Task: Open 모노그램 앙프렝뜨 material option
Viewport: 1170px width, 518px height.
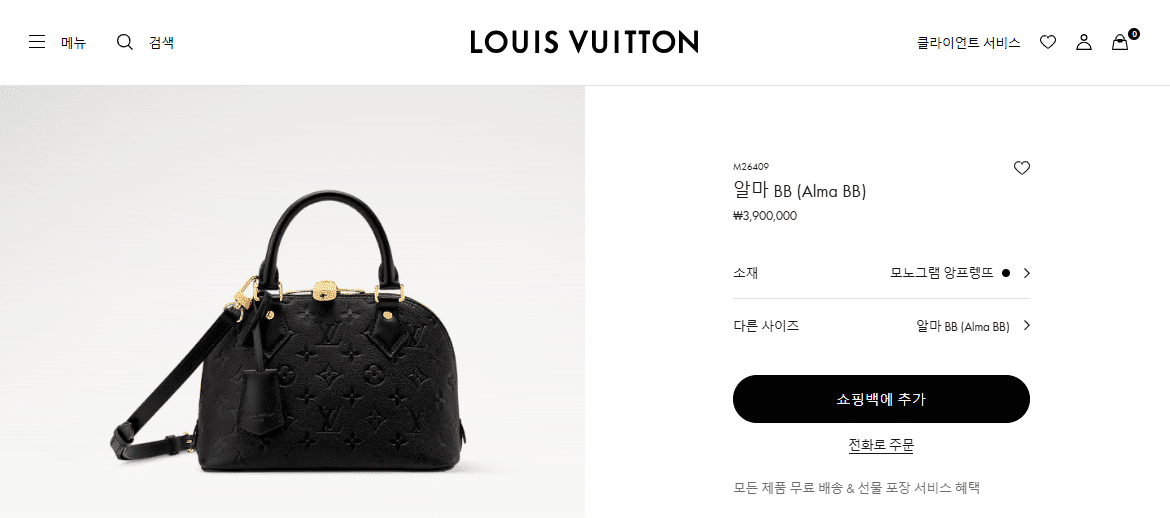Action: pyautogui.click(x=942, y=273)
